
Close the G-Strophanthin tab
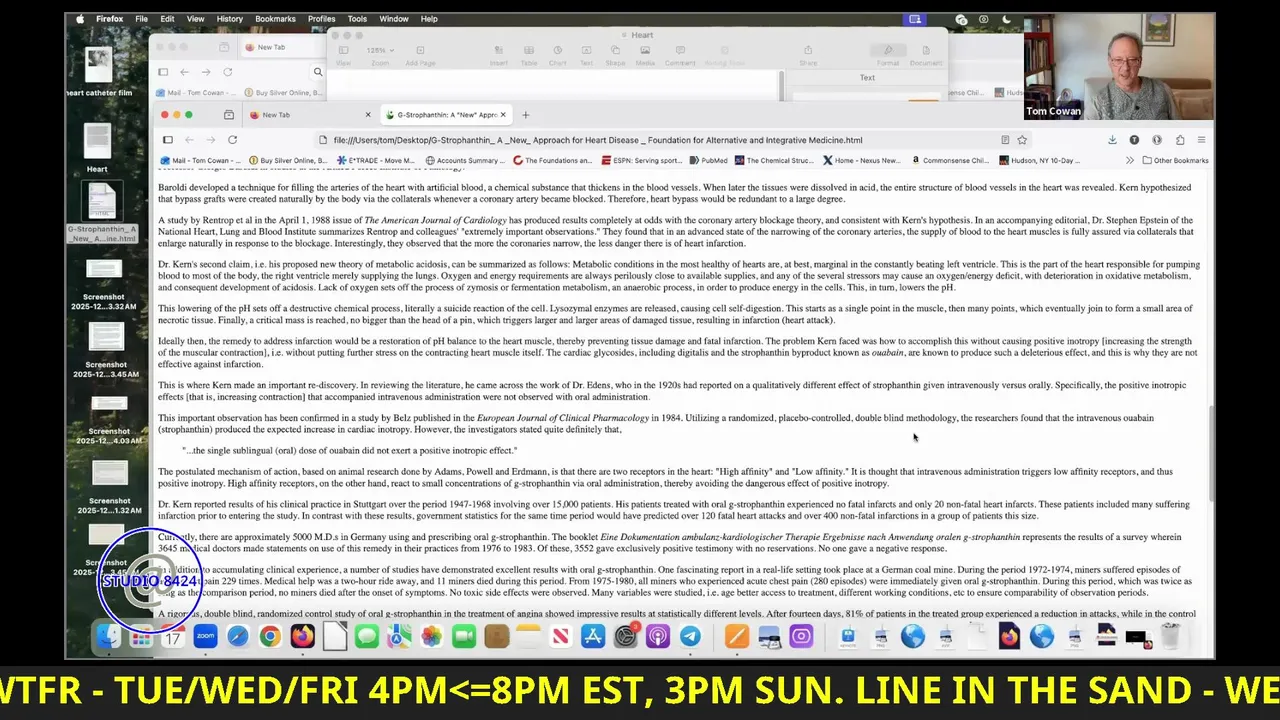point(502,115)
